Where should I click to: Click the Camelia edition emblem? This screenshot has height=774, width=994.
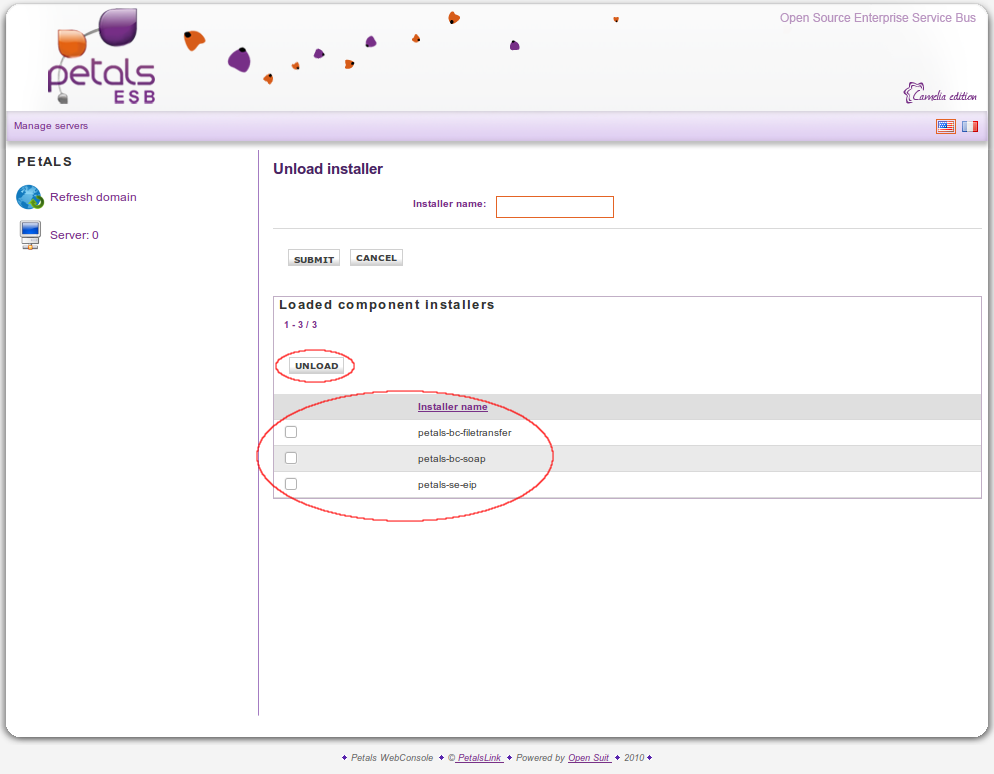tap(940, 95)
